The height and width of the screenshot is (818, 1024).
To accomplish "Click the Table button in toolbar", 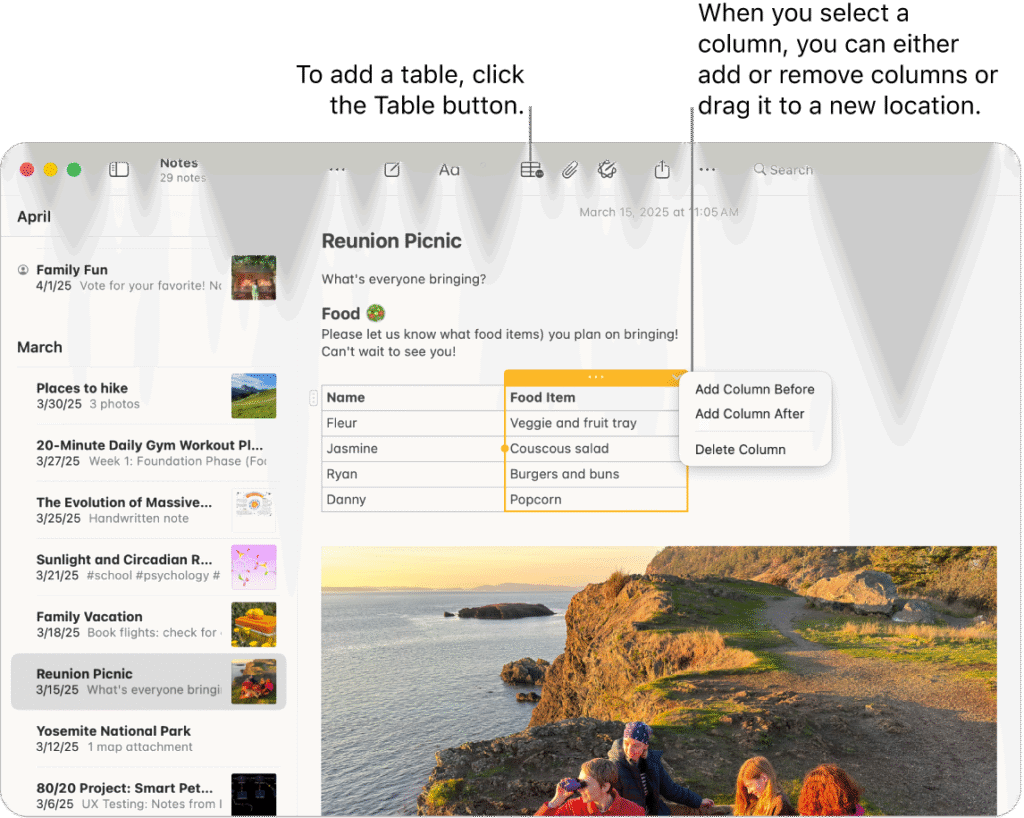I will click(531, 170).
